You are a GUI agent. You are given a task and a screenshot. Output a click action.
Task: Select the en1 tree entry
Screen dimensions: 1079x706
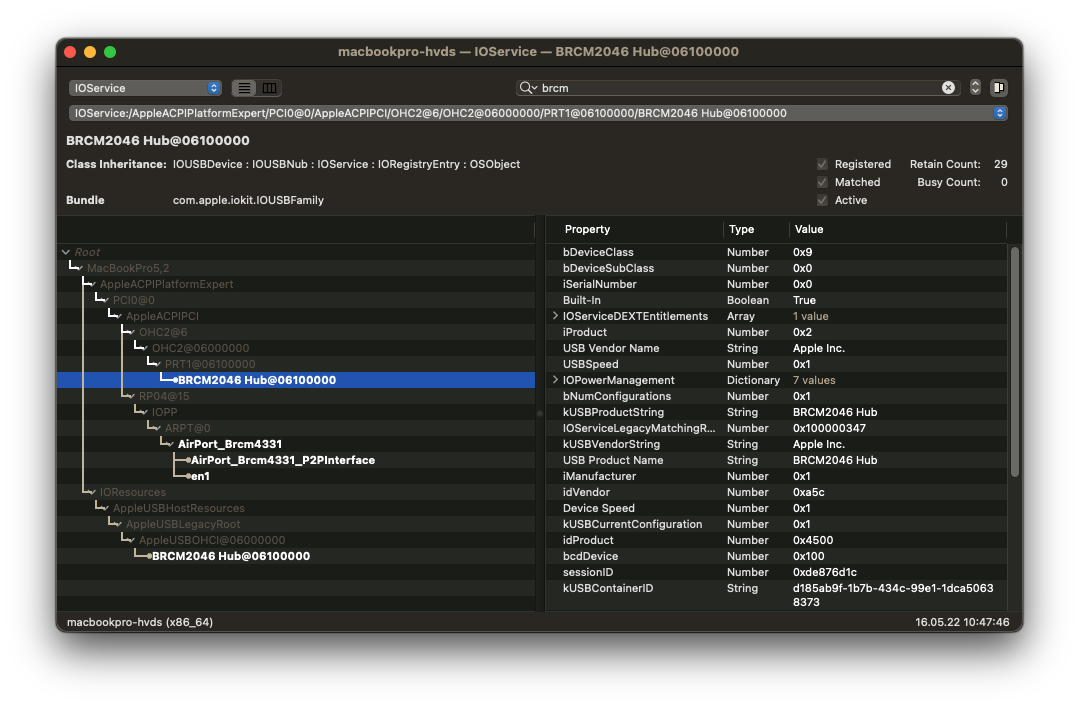(200, 476)
